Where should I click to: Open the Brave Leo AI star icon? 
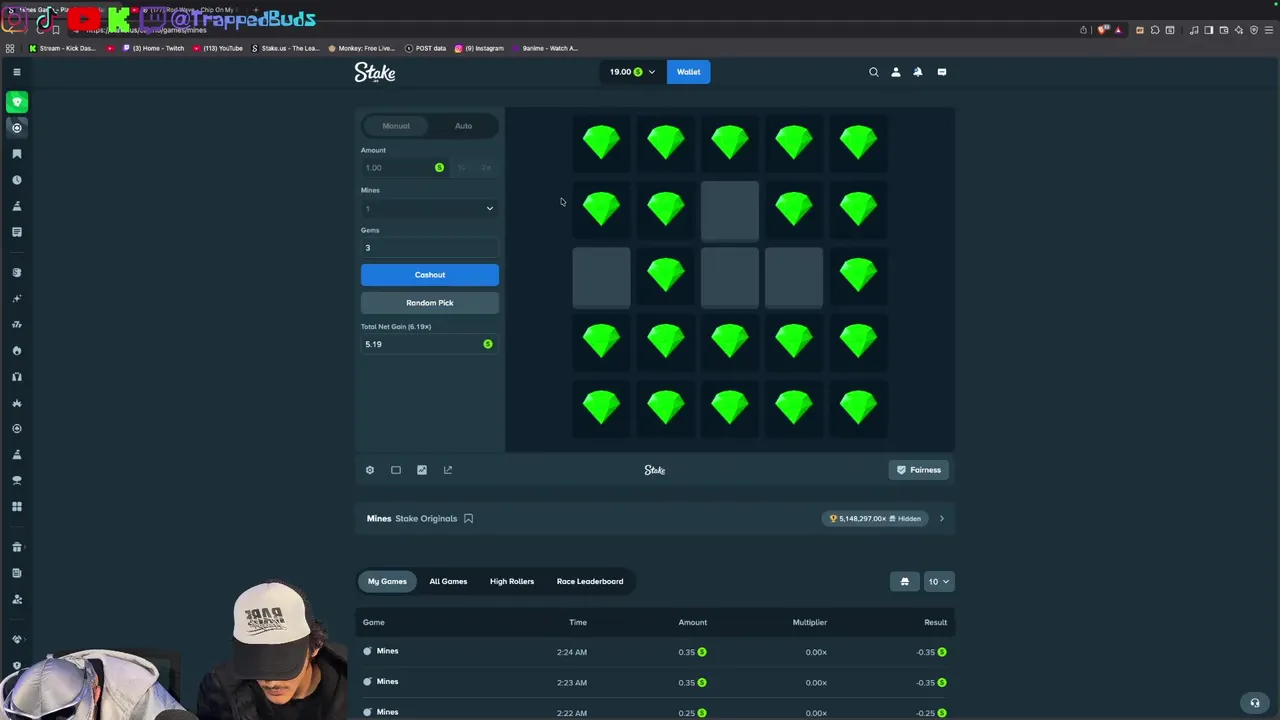[1240, 30]
